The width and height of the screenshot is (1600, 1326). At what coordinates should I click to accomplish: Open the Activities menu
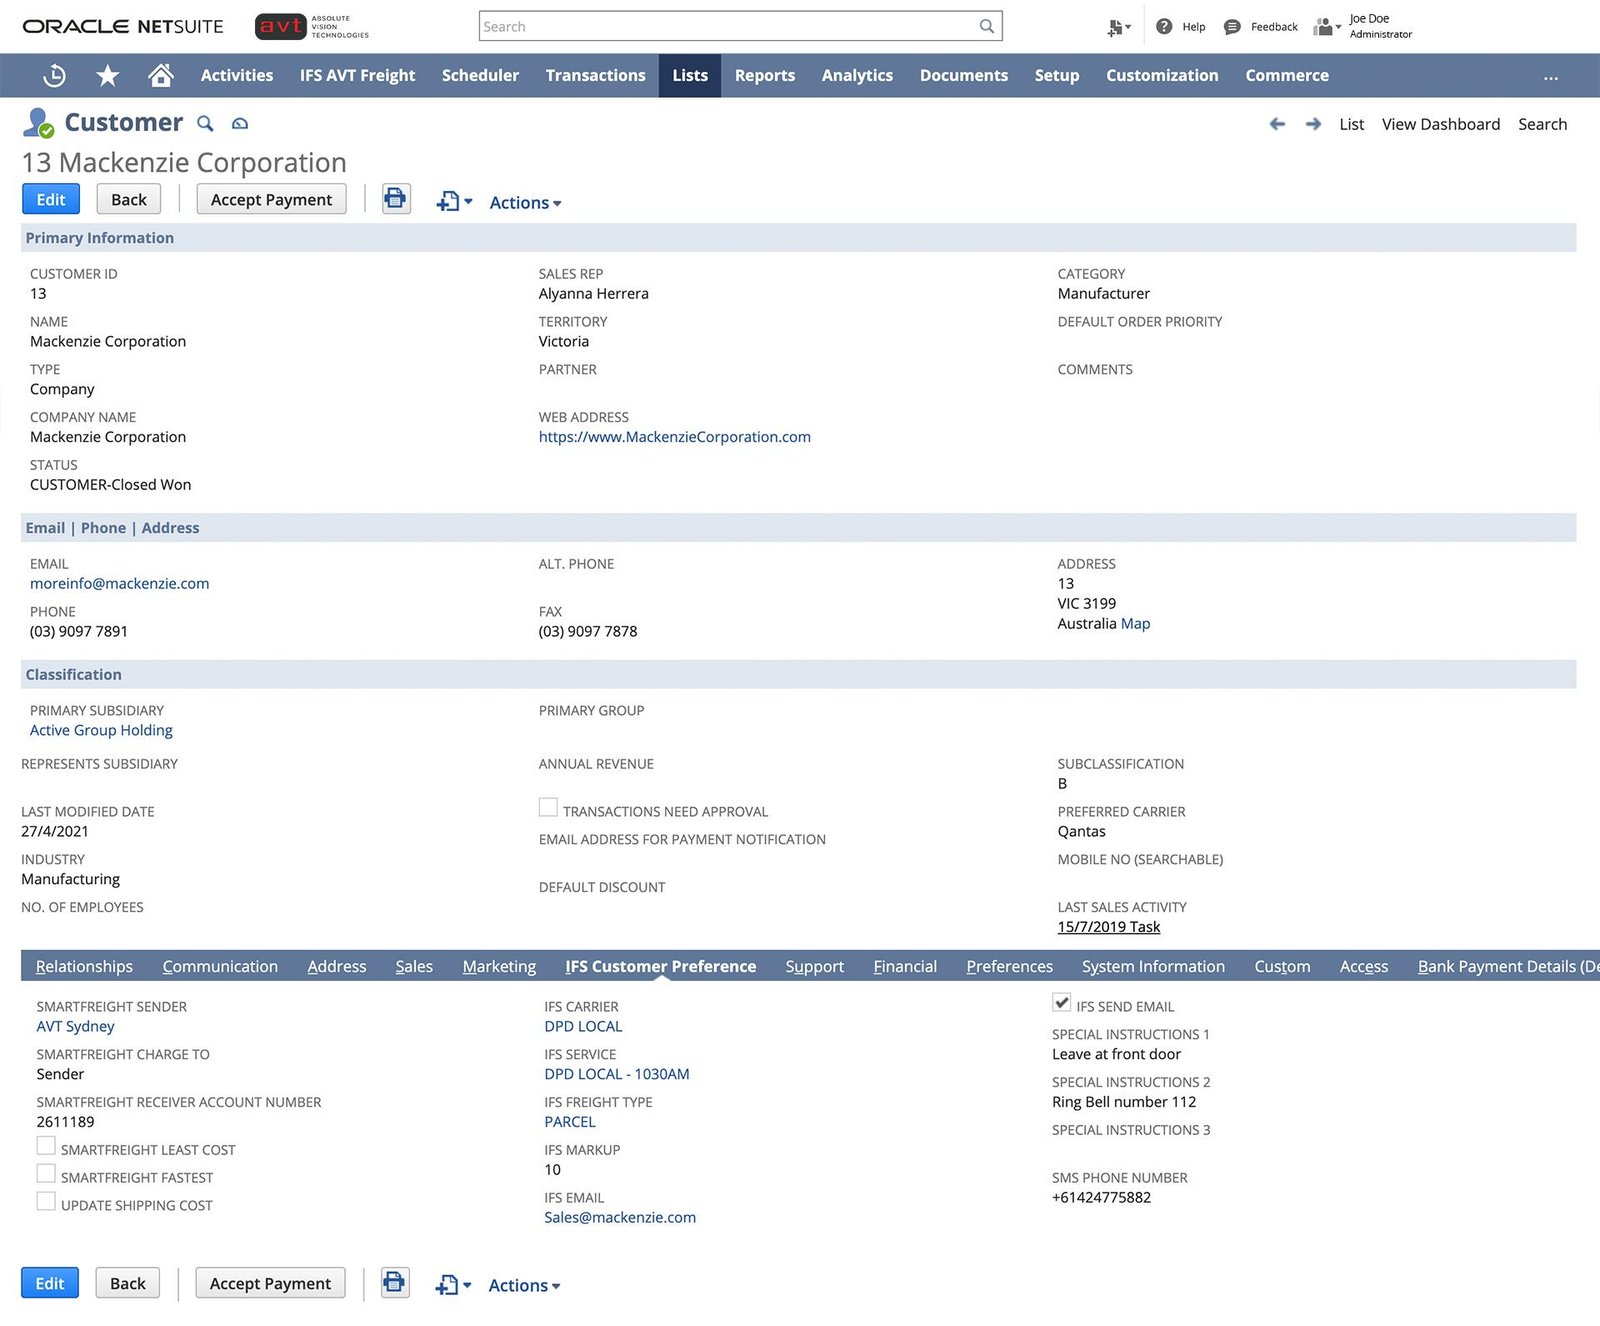(x=237, y=75)
